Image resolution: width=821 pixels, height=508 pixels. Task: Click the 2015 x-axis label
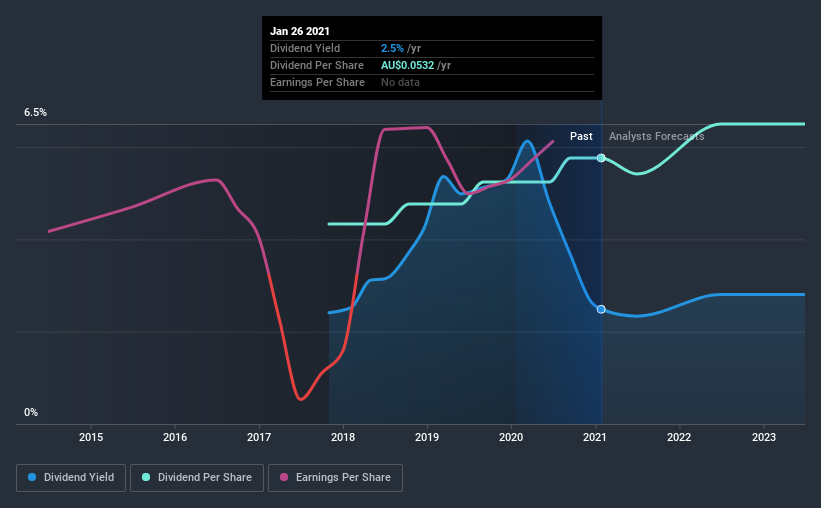pos(91,437)
